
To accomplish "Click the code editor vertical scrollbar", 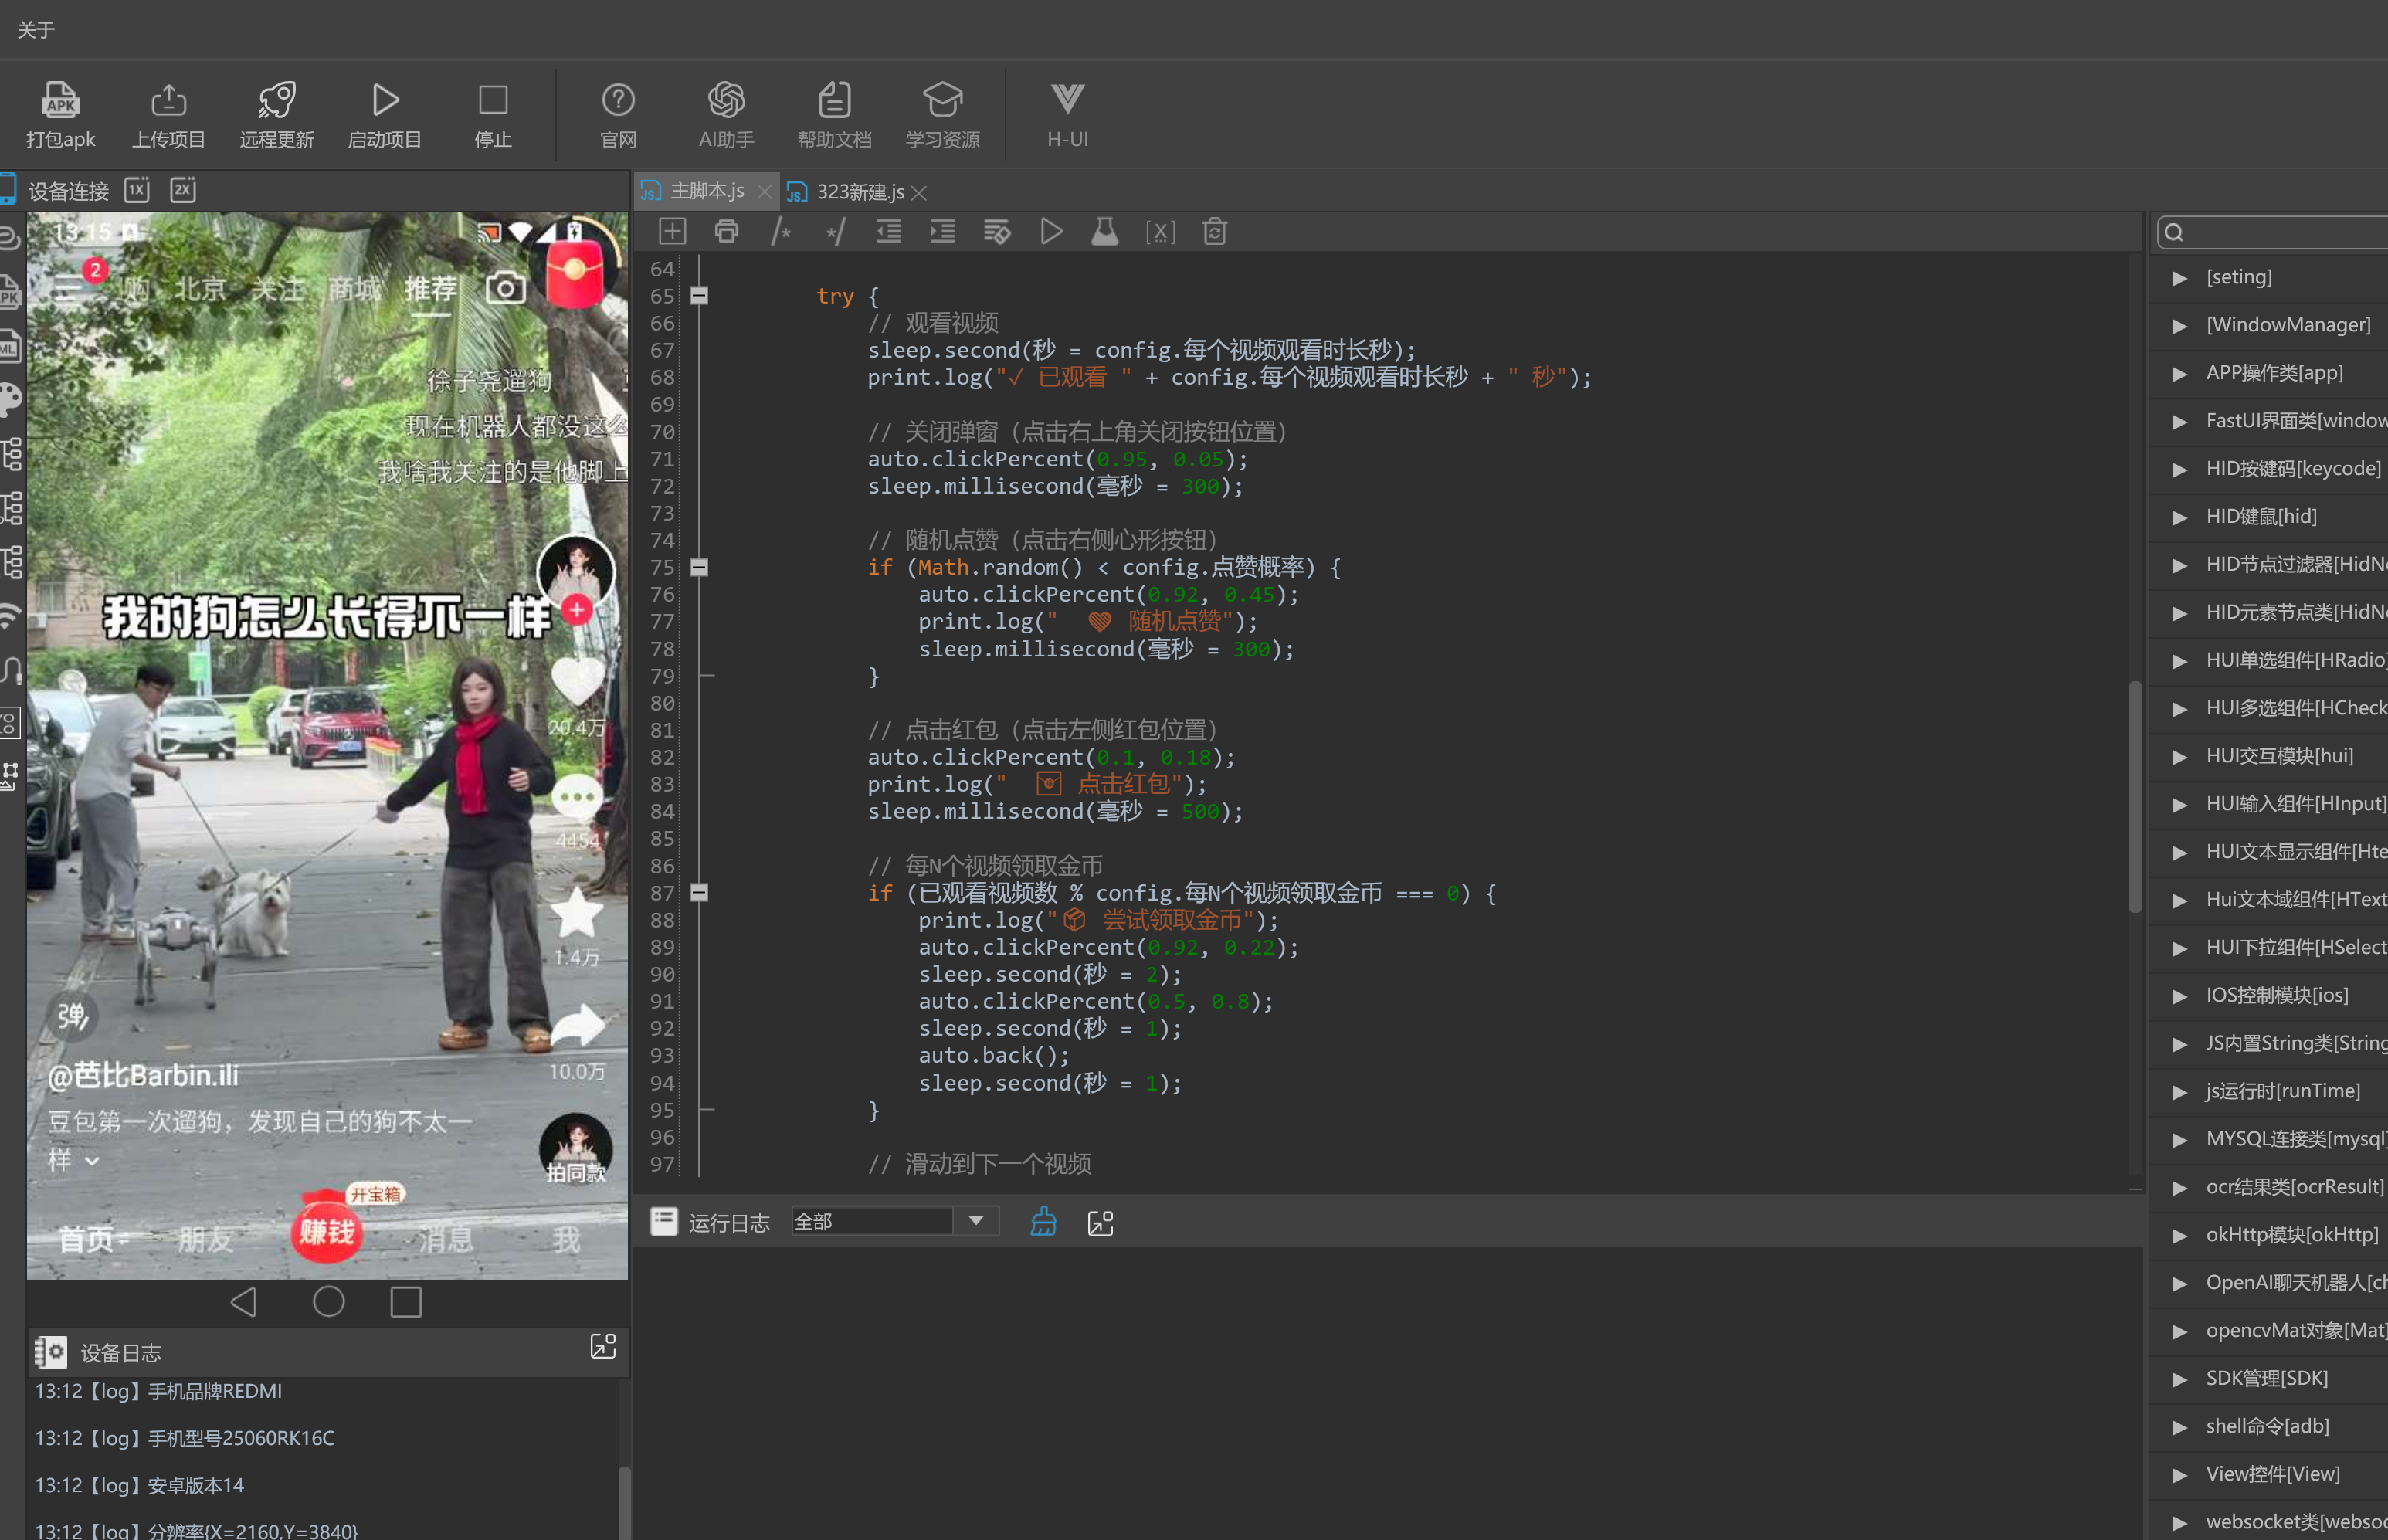I will click(x=2134, y=796).
